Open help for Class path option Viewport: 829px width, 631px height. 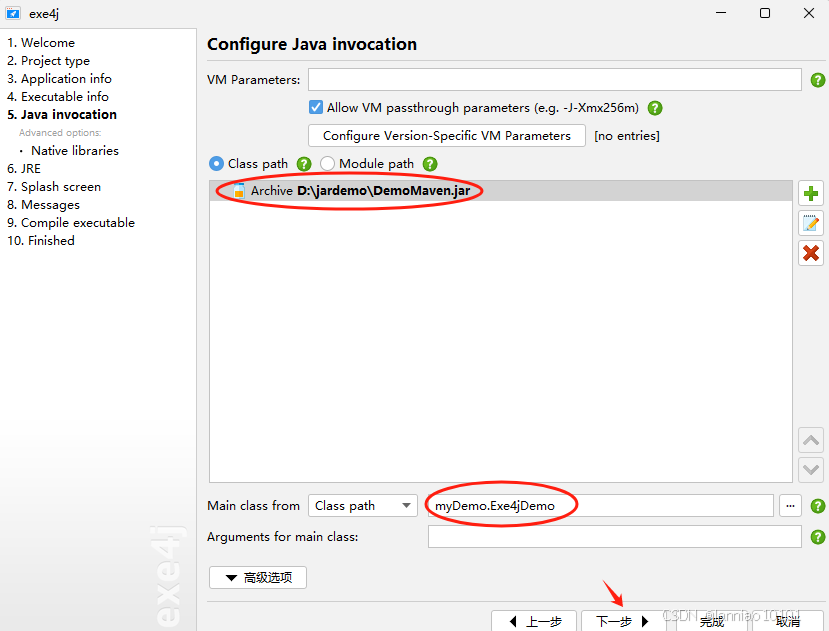click(x=304, y=164)
